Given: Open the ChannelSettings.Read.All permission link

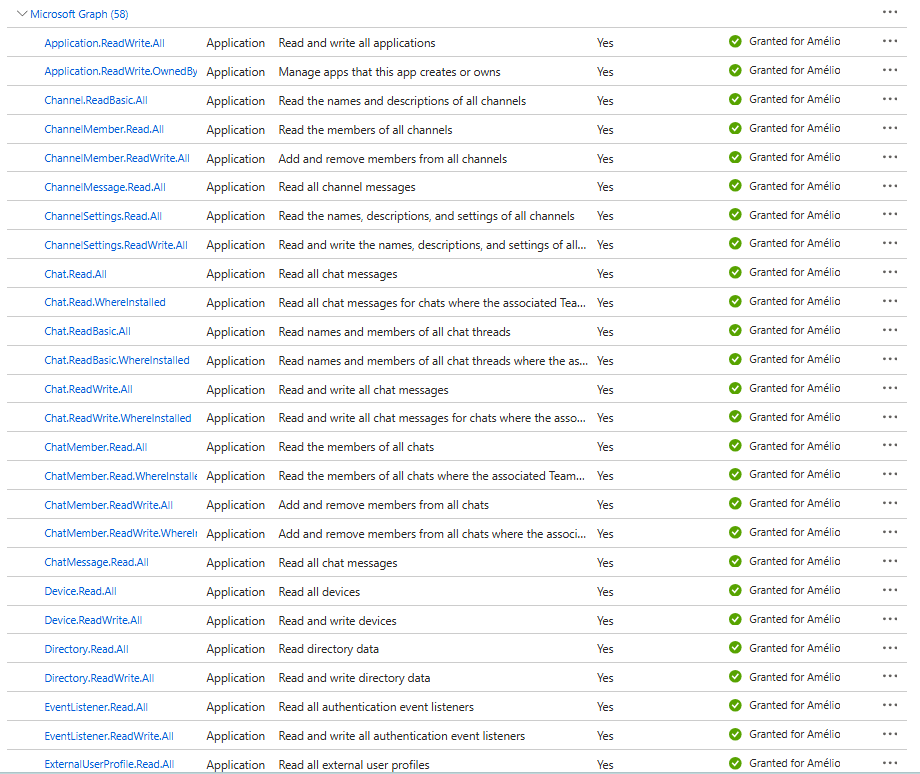Looking at the screenshot, I should coord(103,216).
